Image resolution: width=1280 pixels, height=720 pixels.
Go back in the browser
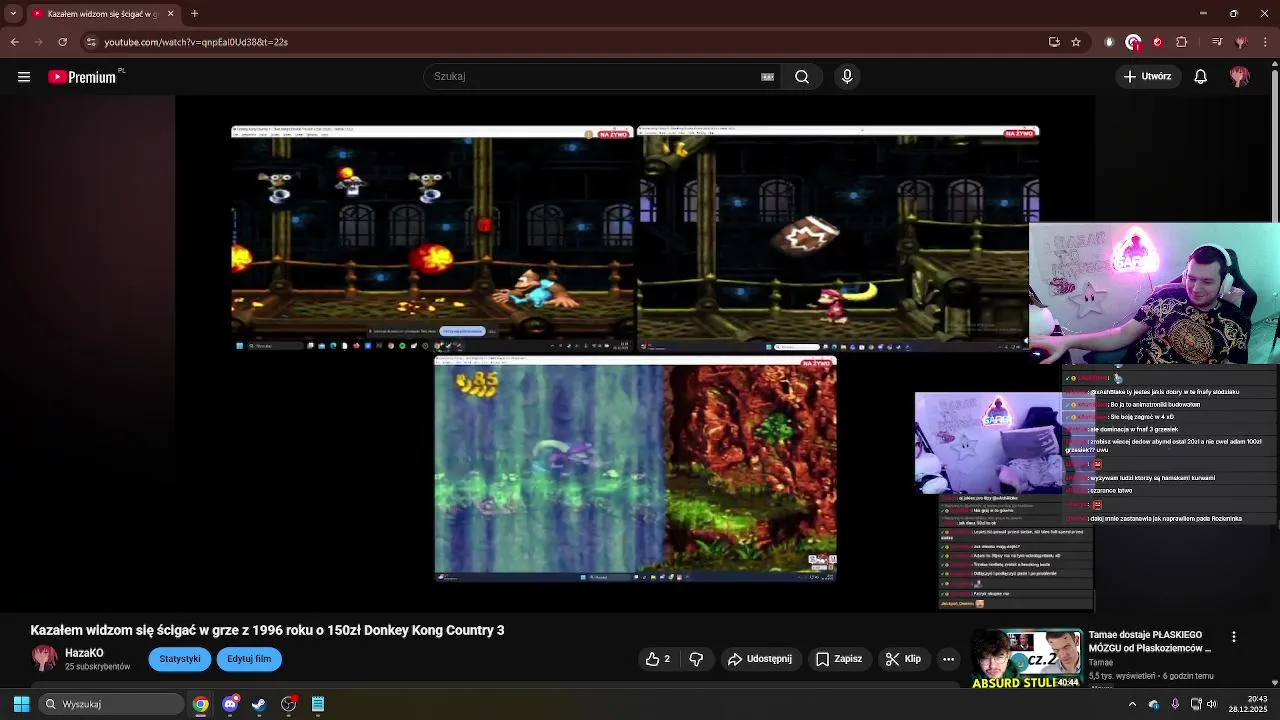point(14,42)
